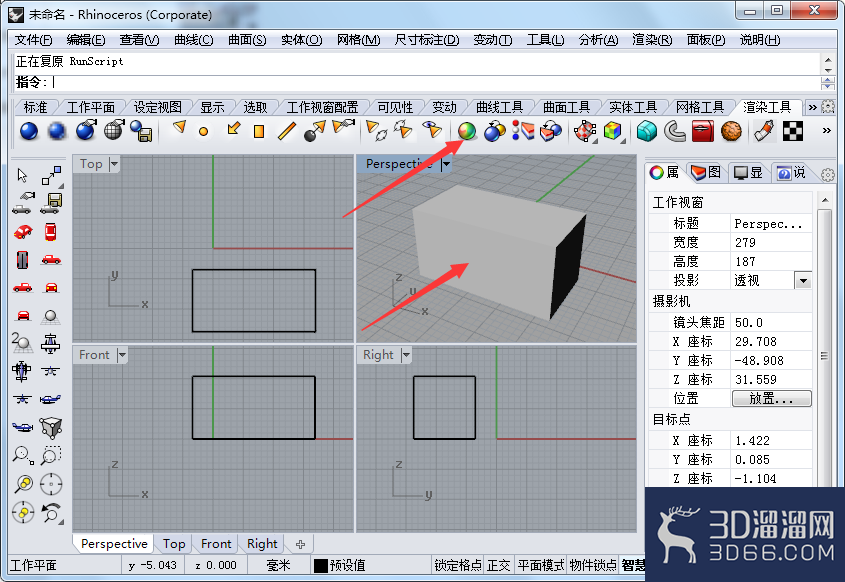The image size is (845, 582).
Task: Click the black sphere with spotlight icon
Action: 315,131
